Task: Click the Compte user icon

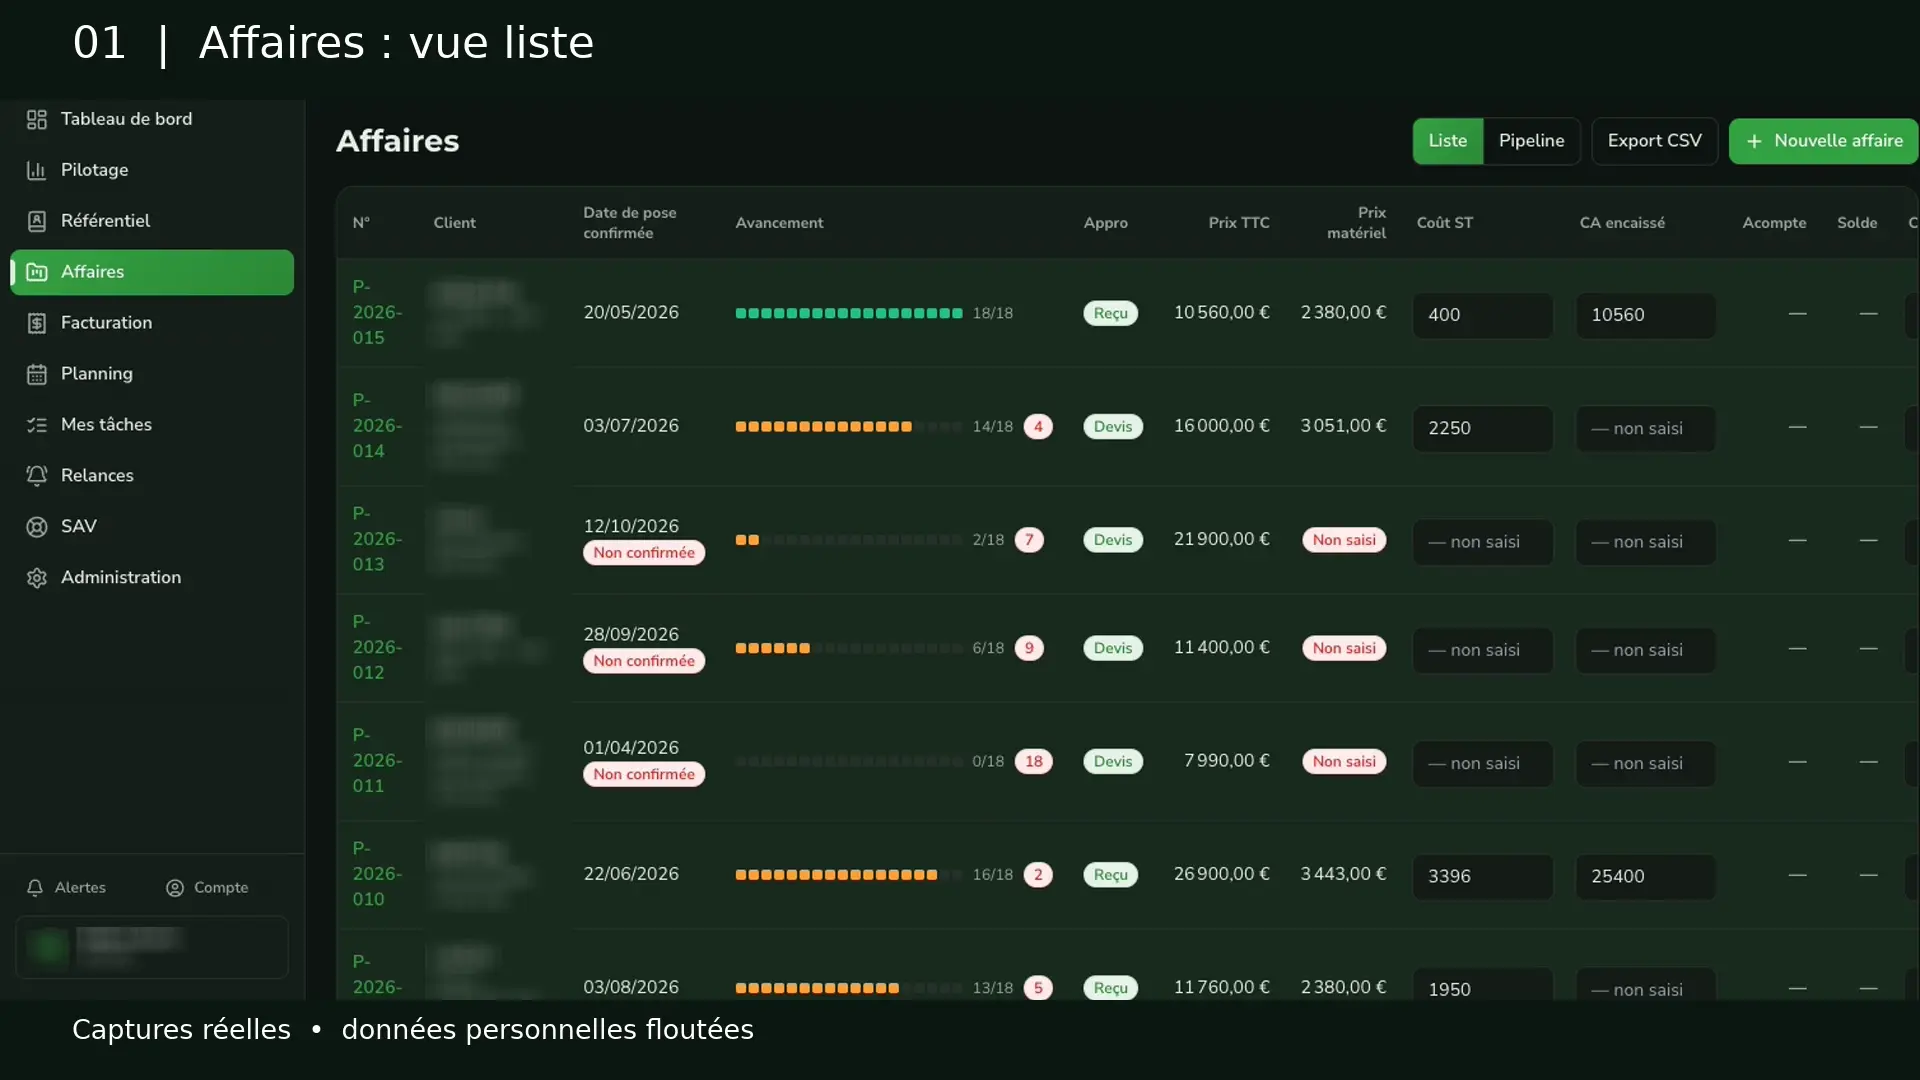Action: 175,888
